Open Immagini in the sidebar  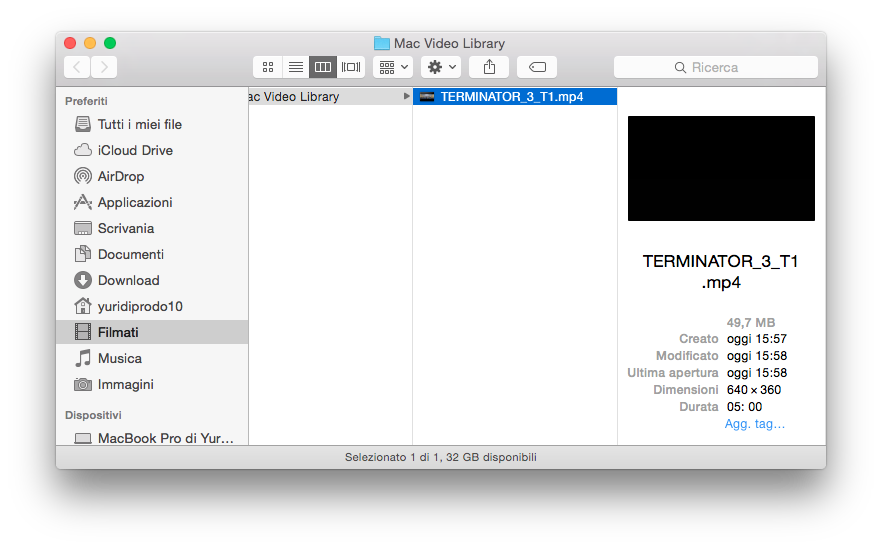pos(152,384)
